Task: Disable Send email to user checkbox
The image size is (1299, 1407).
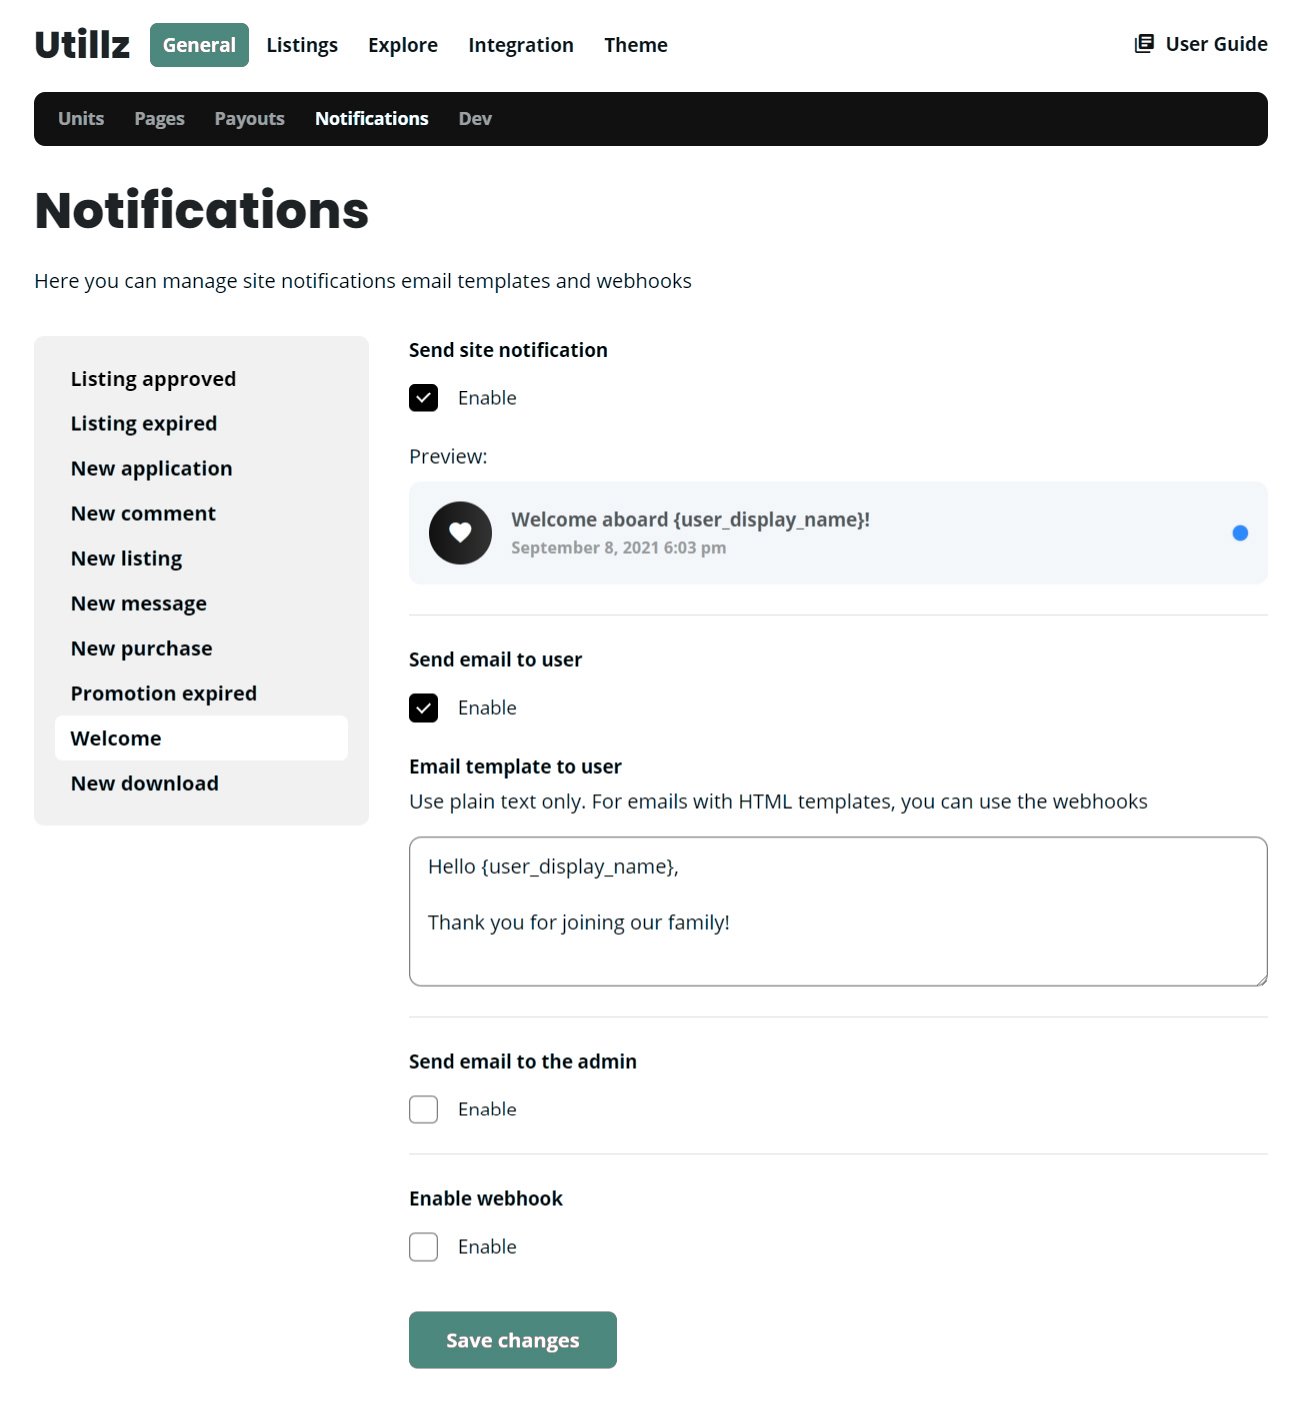Action: [424, 708]
